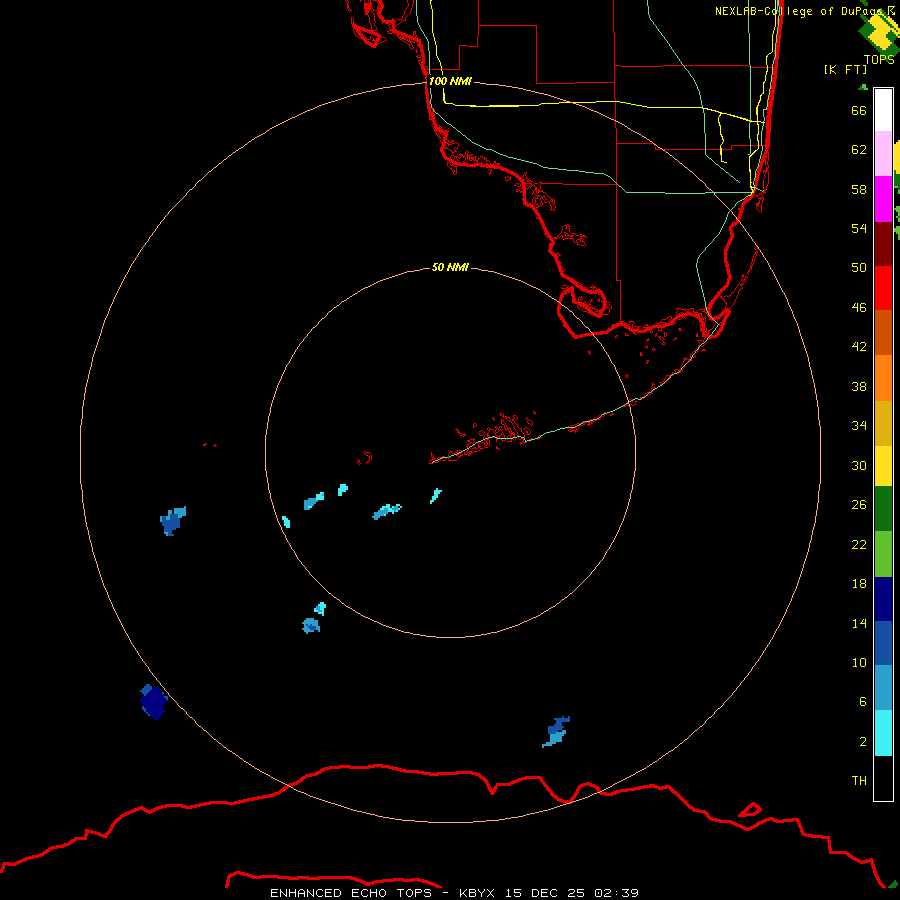Click legend value 46
The width and height of the screenshot is (900, 900).
[859, 308]
